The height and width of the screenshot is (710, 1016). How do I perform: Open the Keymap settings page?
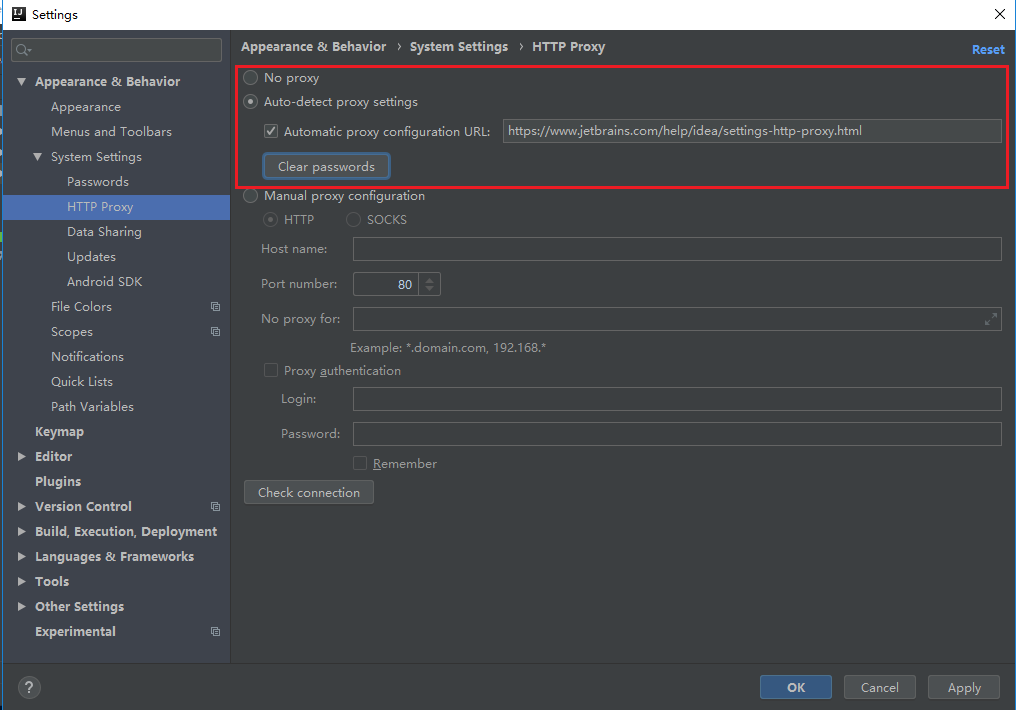point(59,432)
